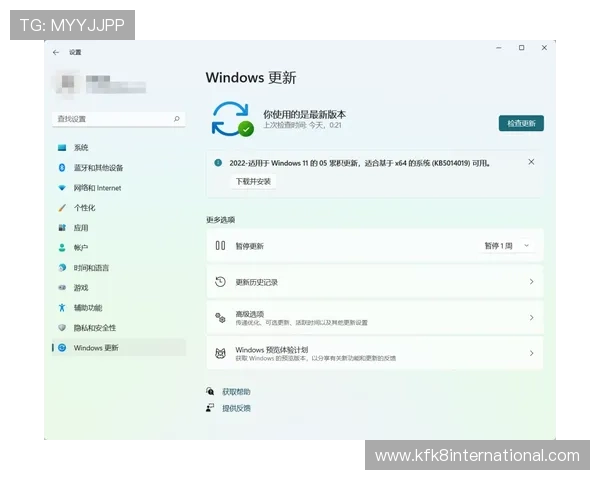Select 网络和 Internet in the sidebar
The height and width of the screenshot is (480, 600).
click(x=119, y=188)
